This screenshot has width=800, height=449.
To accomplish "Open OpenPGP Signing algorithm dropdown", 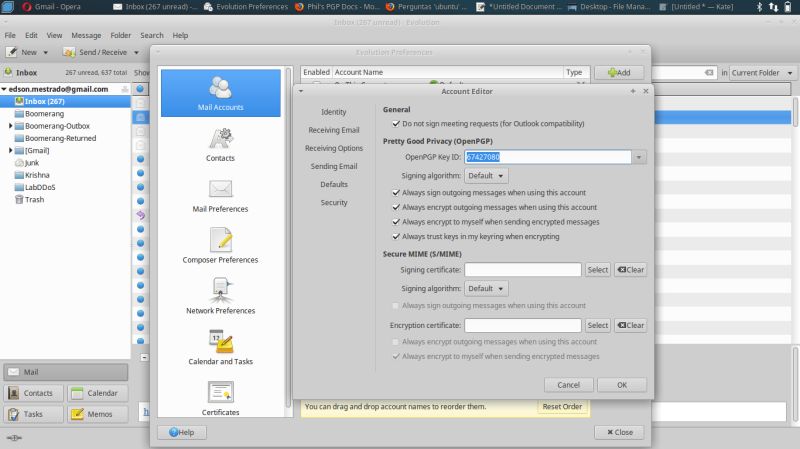I will coord(486,176).
